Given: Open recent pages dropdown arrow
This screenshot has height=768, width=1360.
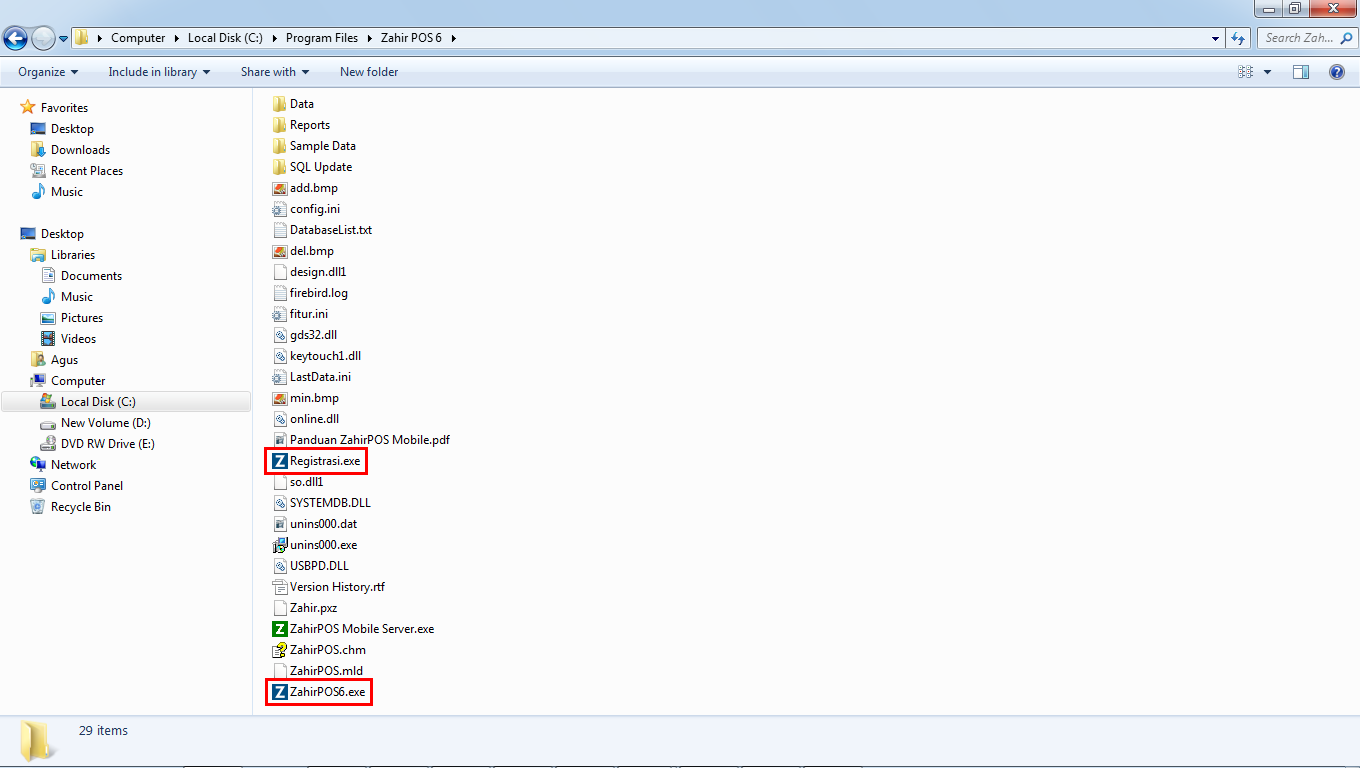Looking at the screenshot, I should click(x=64, y=38).
